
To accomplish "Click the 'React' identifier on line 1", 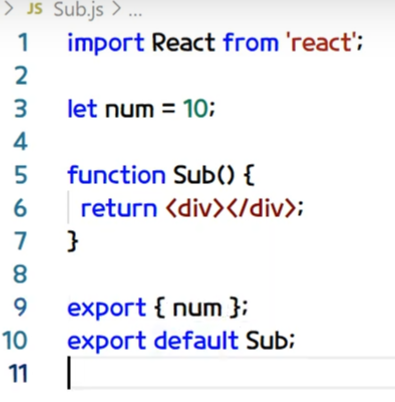I will 183,42.
